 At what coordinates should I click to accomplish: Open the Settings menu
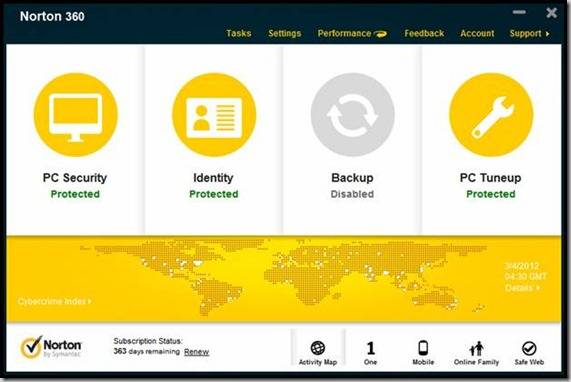[284, 34]
